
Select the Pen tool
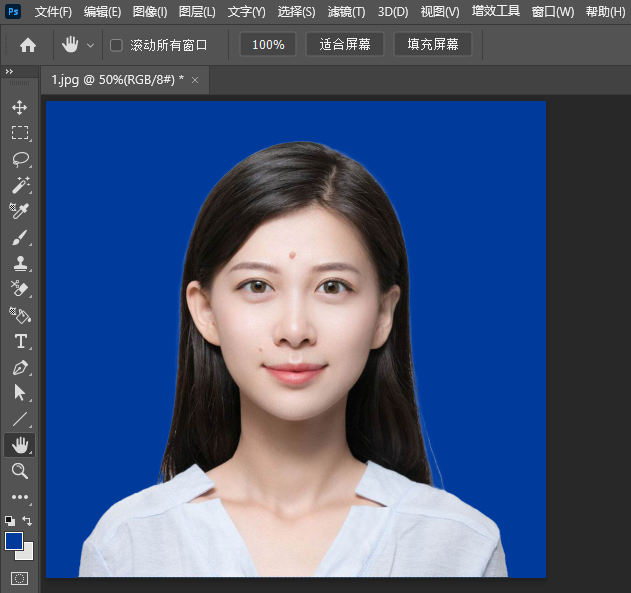tap(20, 367)
